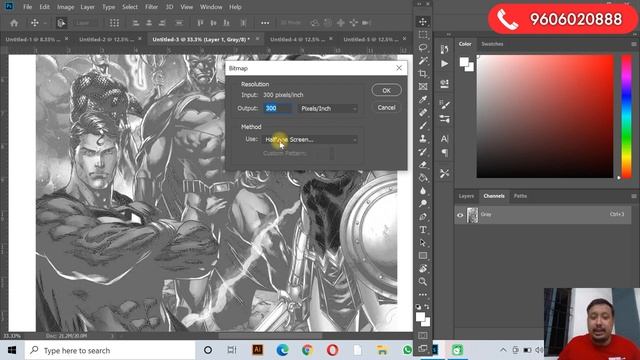Select the Path Selection tool

point(423,242)
